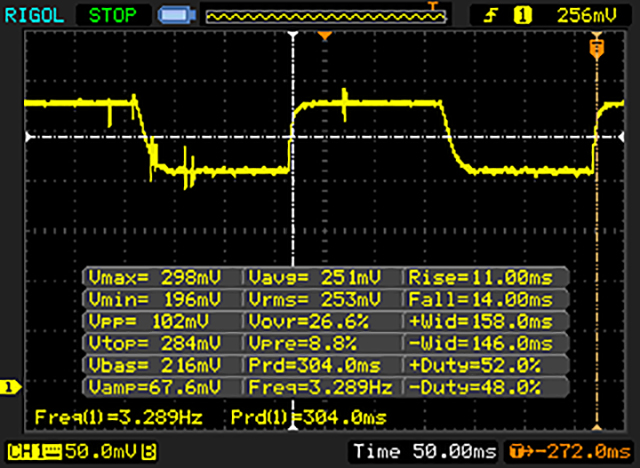Click the Vbas= 216mV measurement
Viewport: 640px width, 468px height.
pyautogui.click(x=155, y=365)
